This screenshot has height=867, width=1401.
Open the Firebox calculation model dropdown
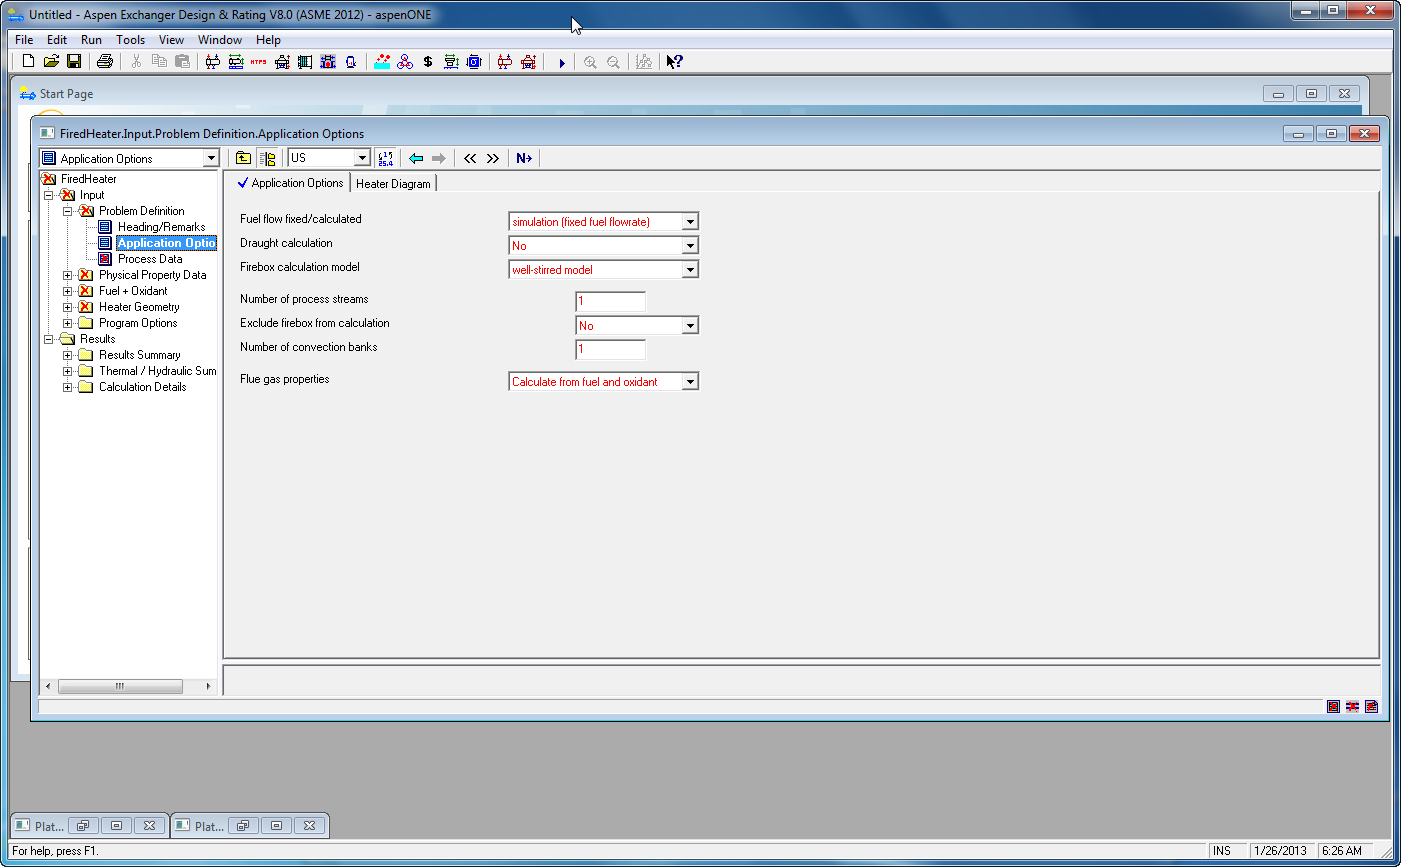(x=690, y=270)
